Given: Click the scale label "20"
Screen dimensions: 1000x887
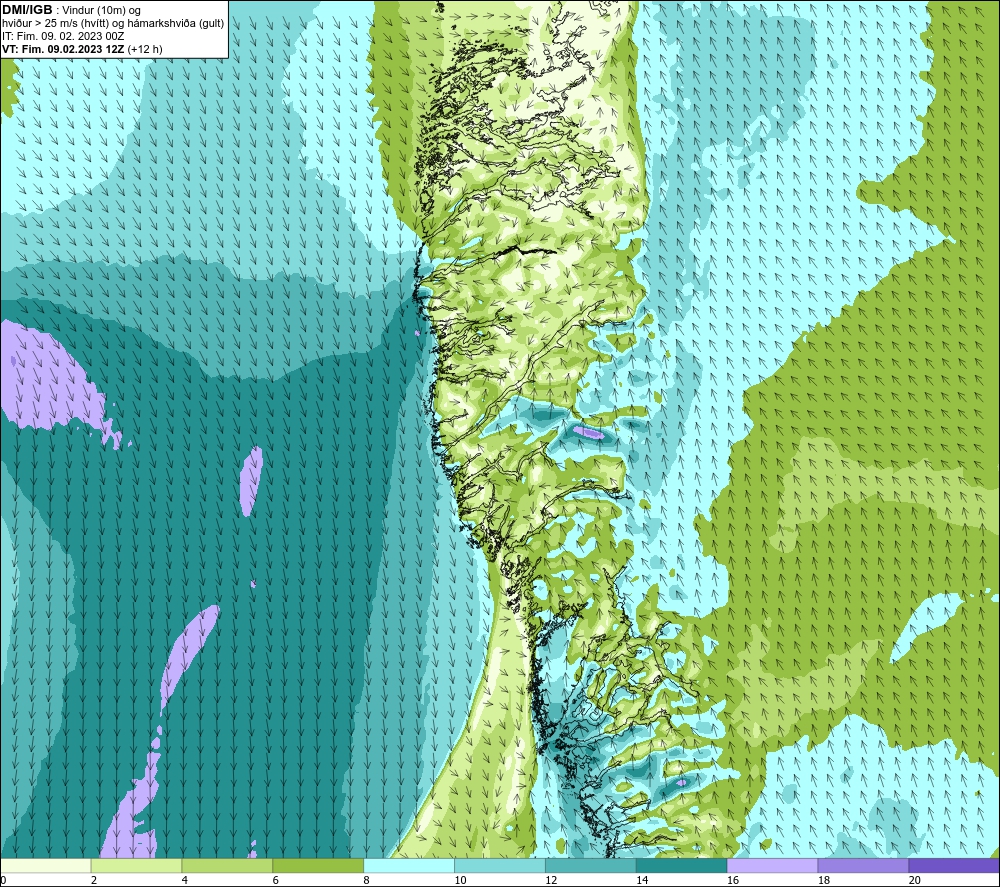Looking at the screenshot, I should point(915,881).
